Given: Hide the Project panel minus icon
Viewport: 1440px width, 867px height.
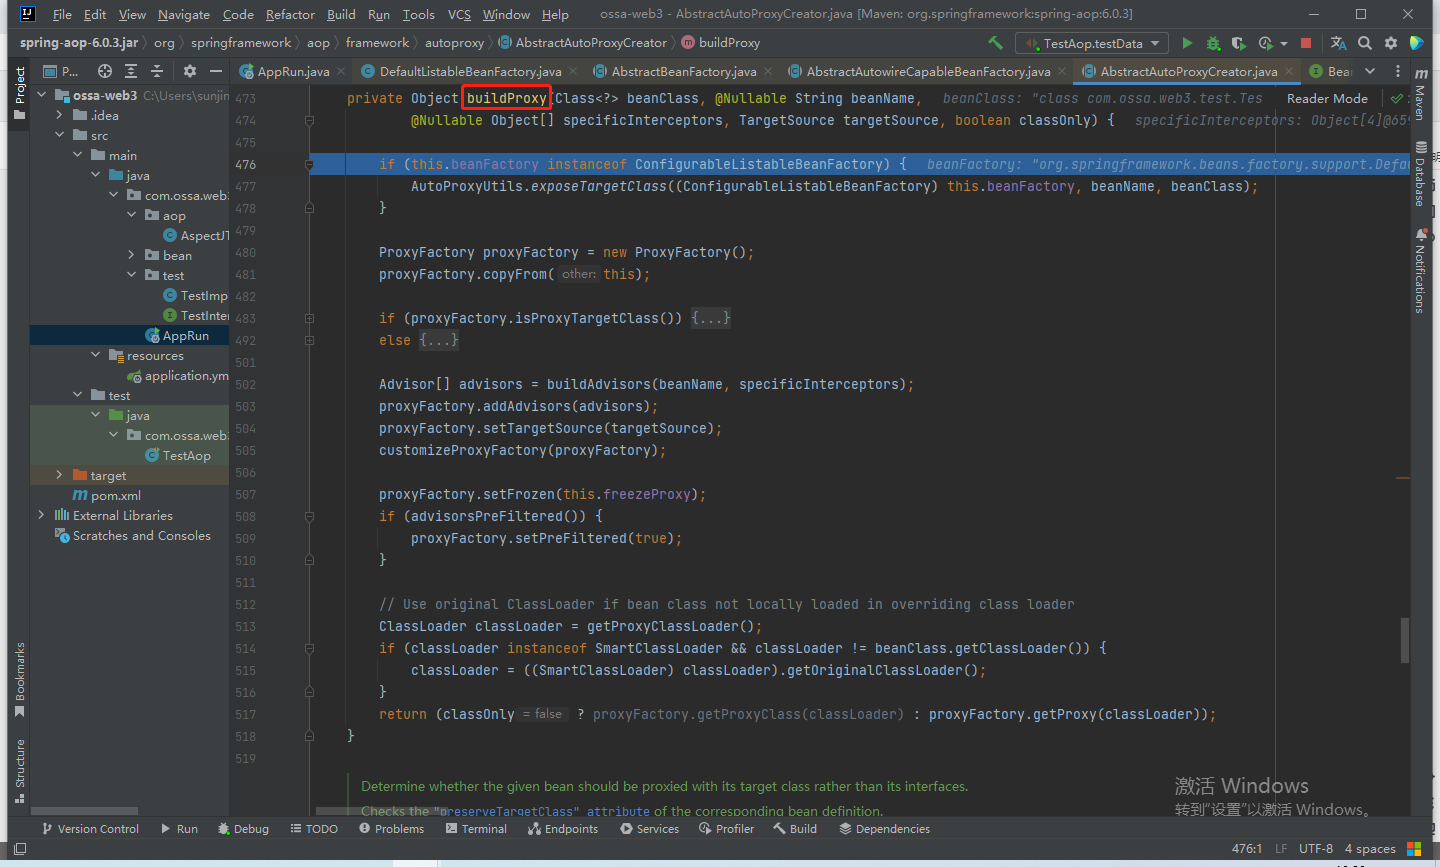Looking at the screenshot, I should tap(216, 71).
